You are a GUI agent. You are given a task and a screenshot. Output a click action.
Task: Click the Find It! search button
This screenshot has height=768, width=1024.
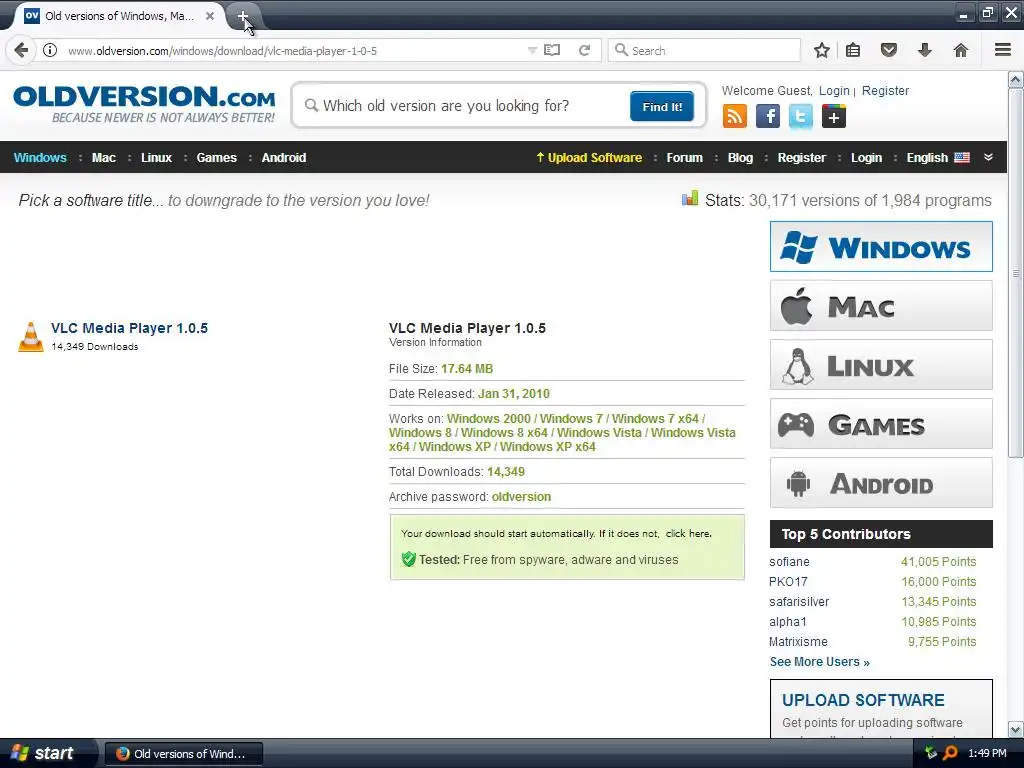coord(662,106)
